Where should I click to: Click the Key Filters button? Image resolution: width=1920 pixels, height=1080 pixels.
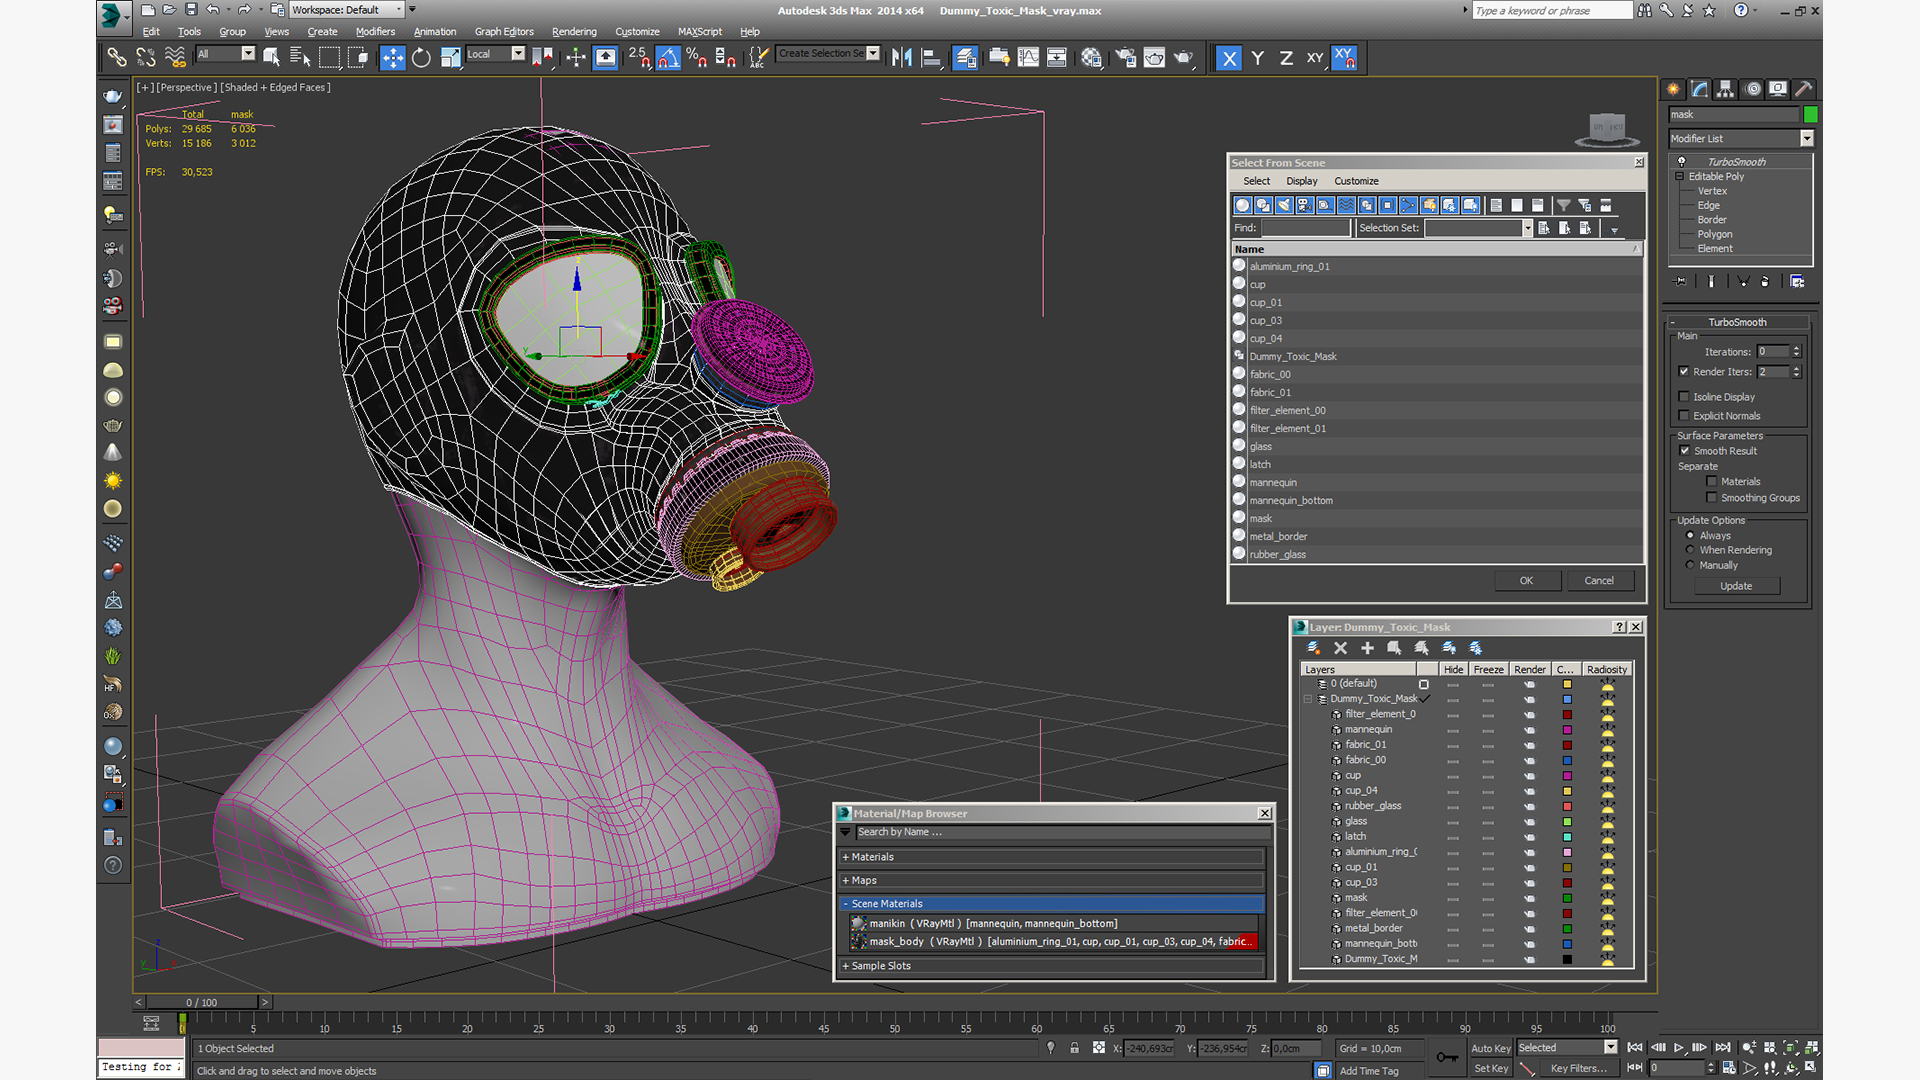coord(1578,1068)
